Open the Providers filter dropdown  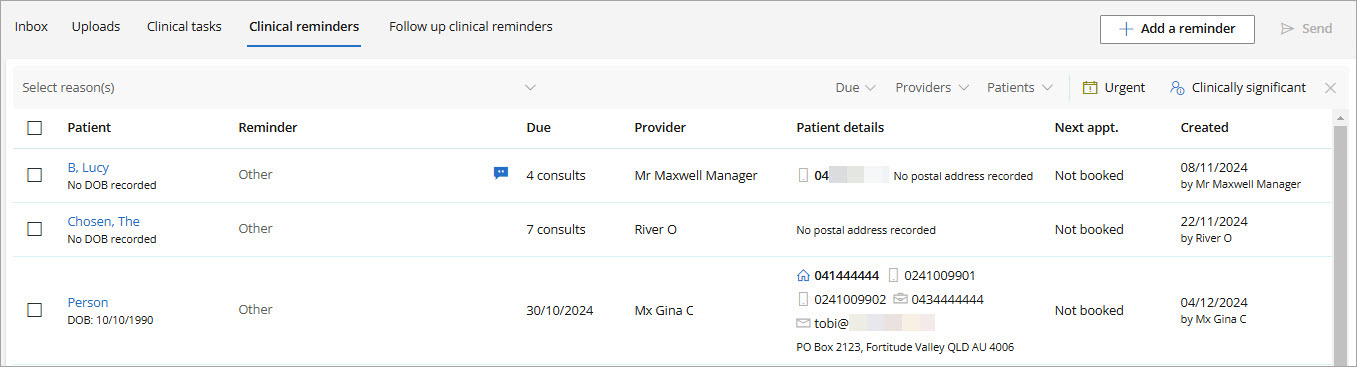932,88
